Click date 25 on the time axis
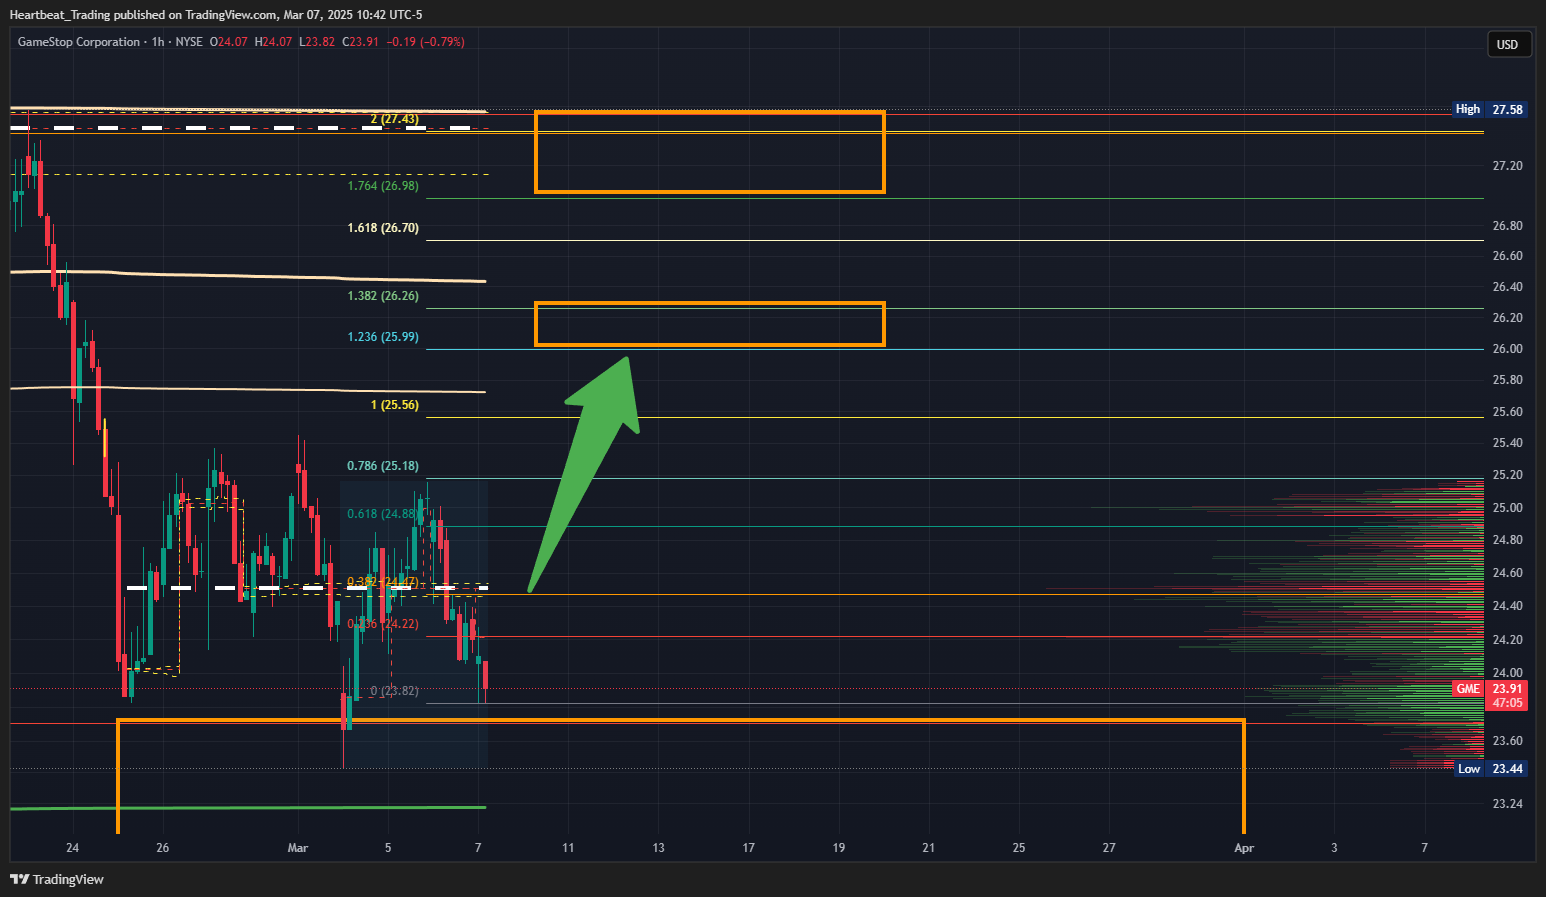 coord(1019,848)
